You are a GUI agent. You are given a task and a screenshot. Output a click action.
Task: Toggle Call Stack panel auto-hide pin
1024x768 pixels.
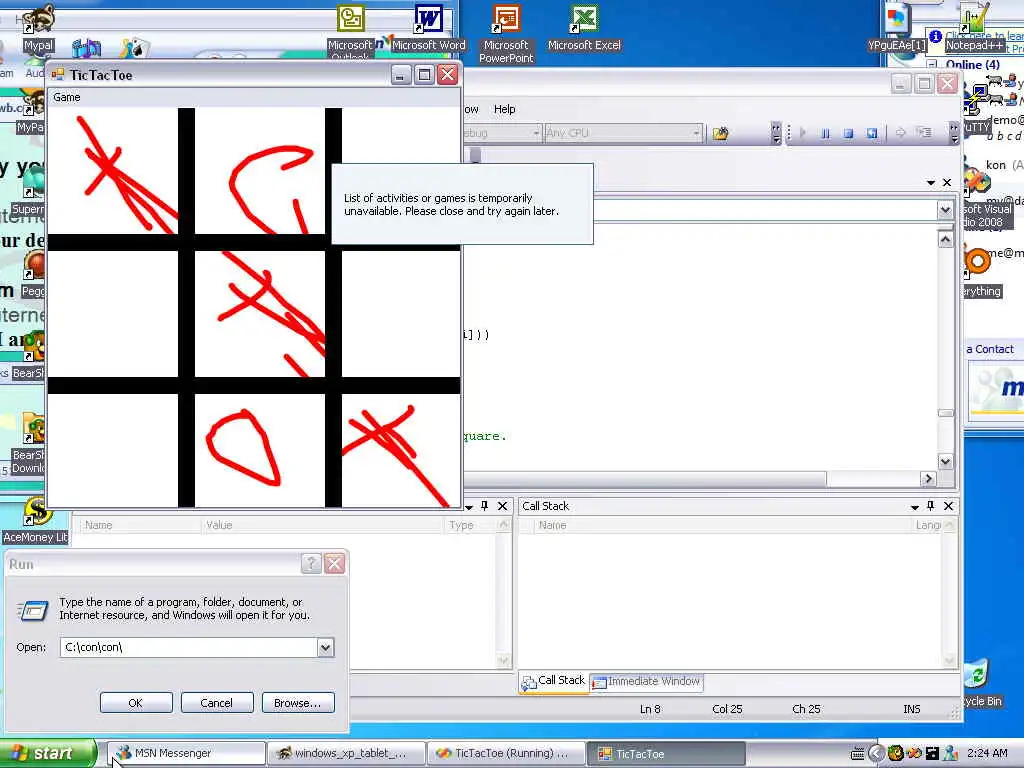click(x=931, y=506)
